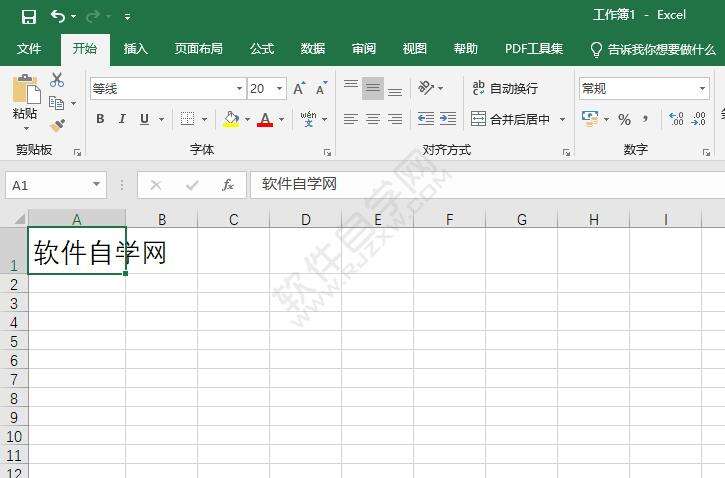This screenshot has width=725, height=478.
Task: Click the Name Box showing A1
Action: point(56,185)
